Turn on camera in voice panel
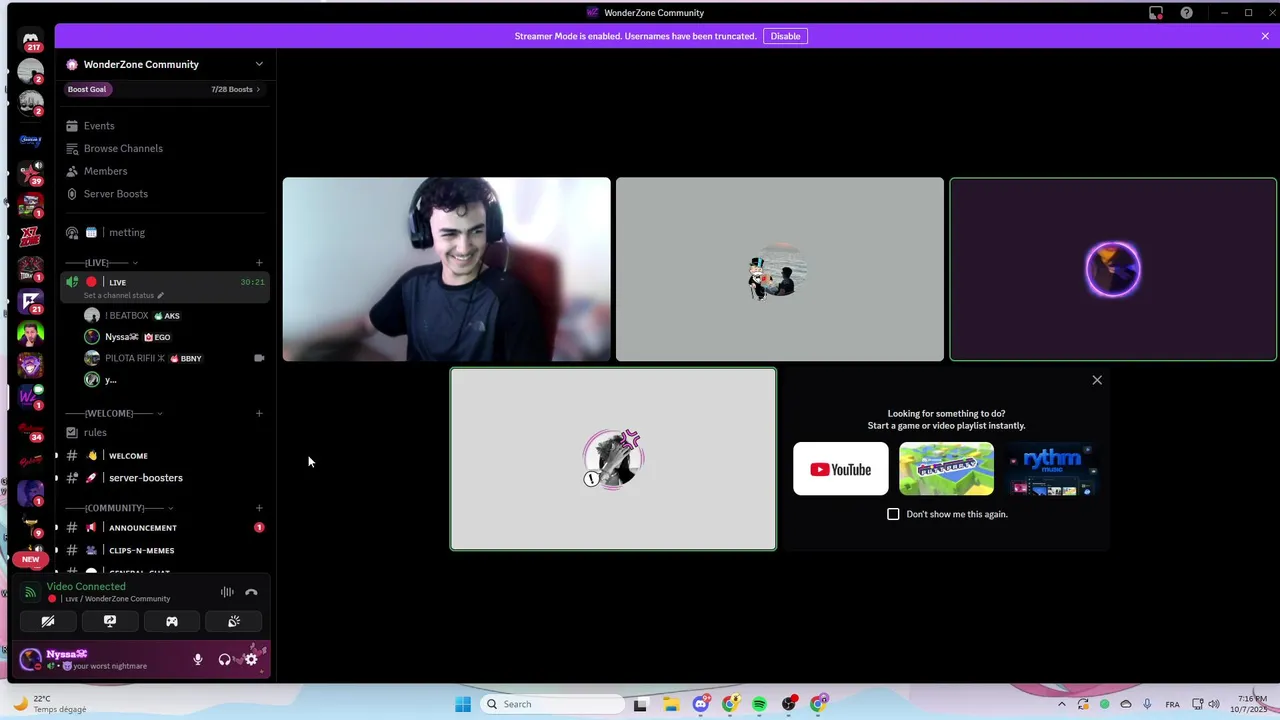This screenshot has width=1280, height=720. [47, 621]
